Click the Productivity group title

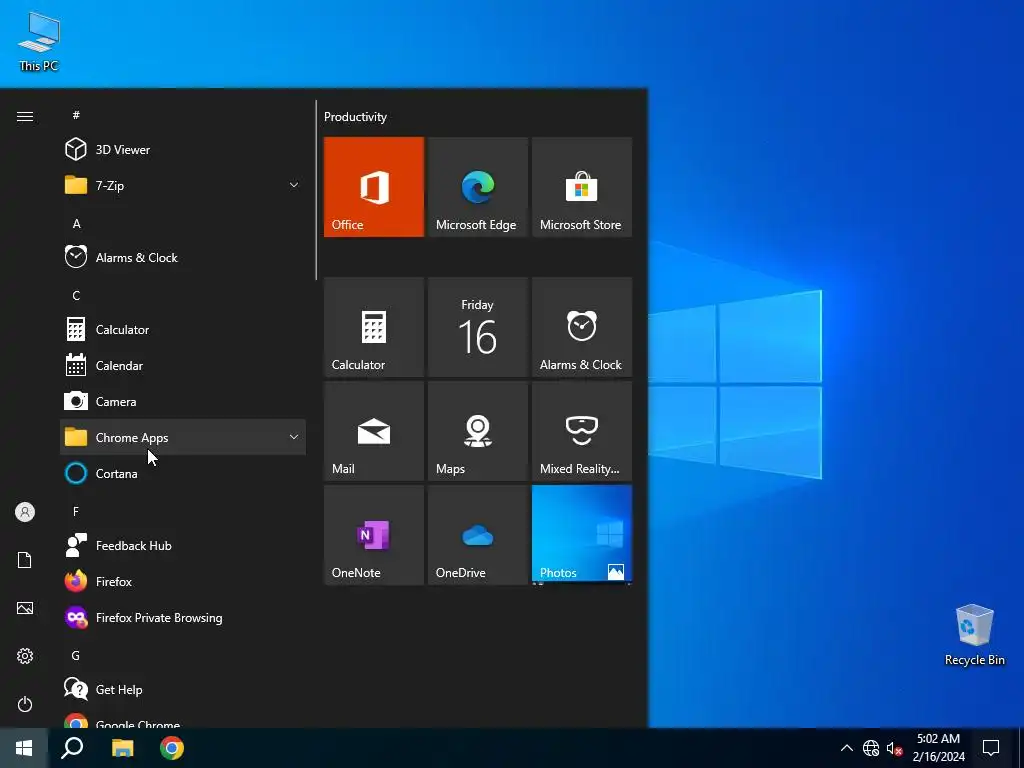click(x=355, y=117)
